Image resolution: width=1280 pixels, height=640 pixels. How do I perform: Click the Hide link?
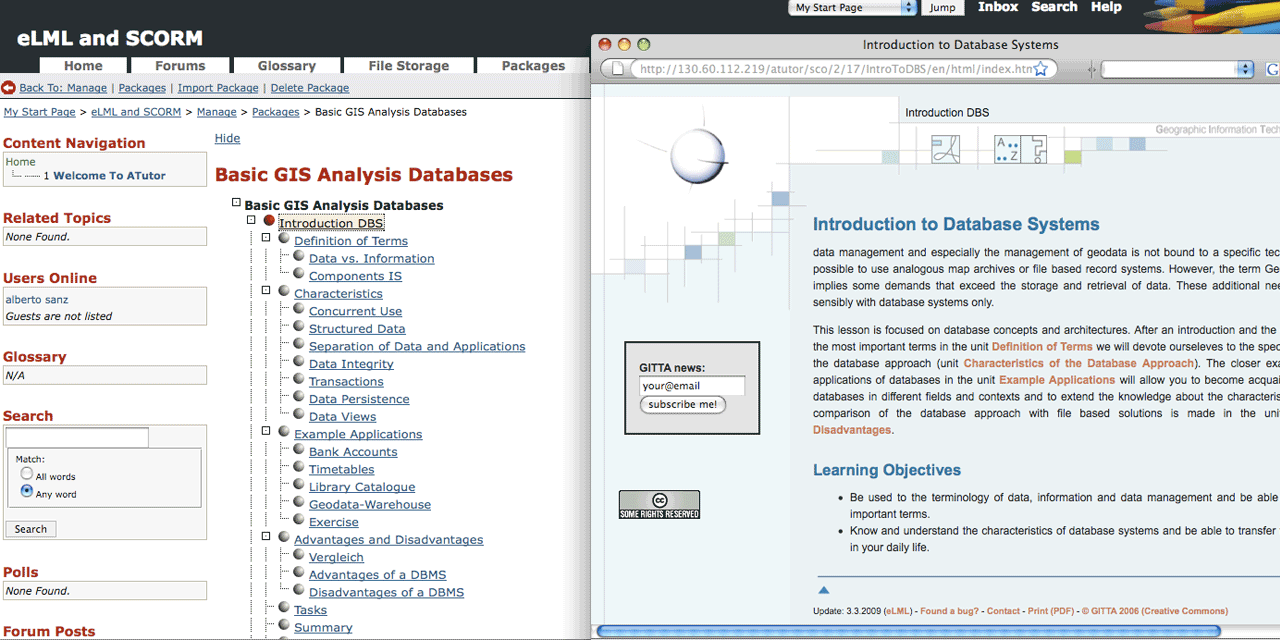[x=227, y=139]
